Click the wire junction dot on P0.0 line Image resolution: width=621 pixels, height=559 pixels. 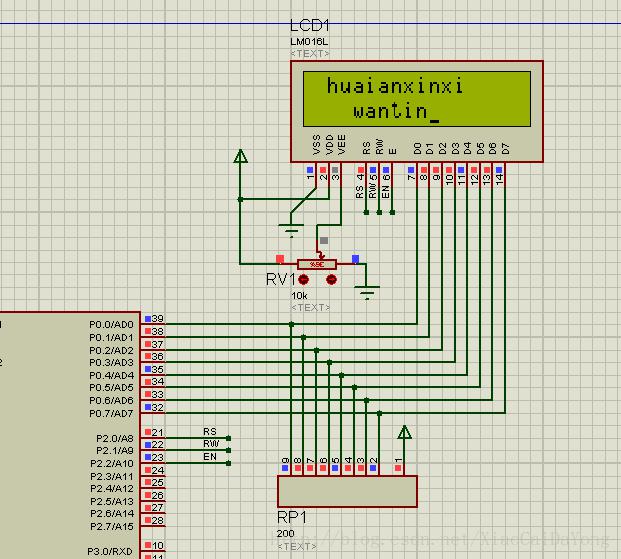291,324
